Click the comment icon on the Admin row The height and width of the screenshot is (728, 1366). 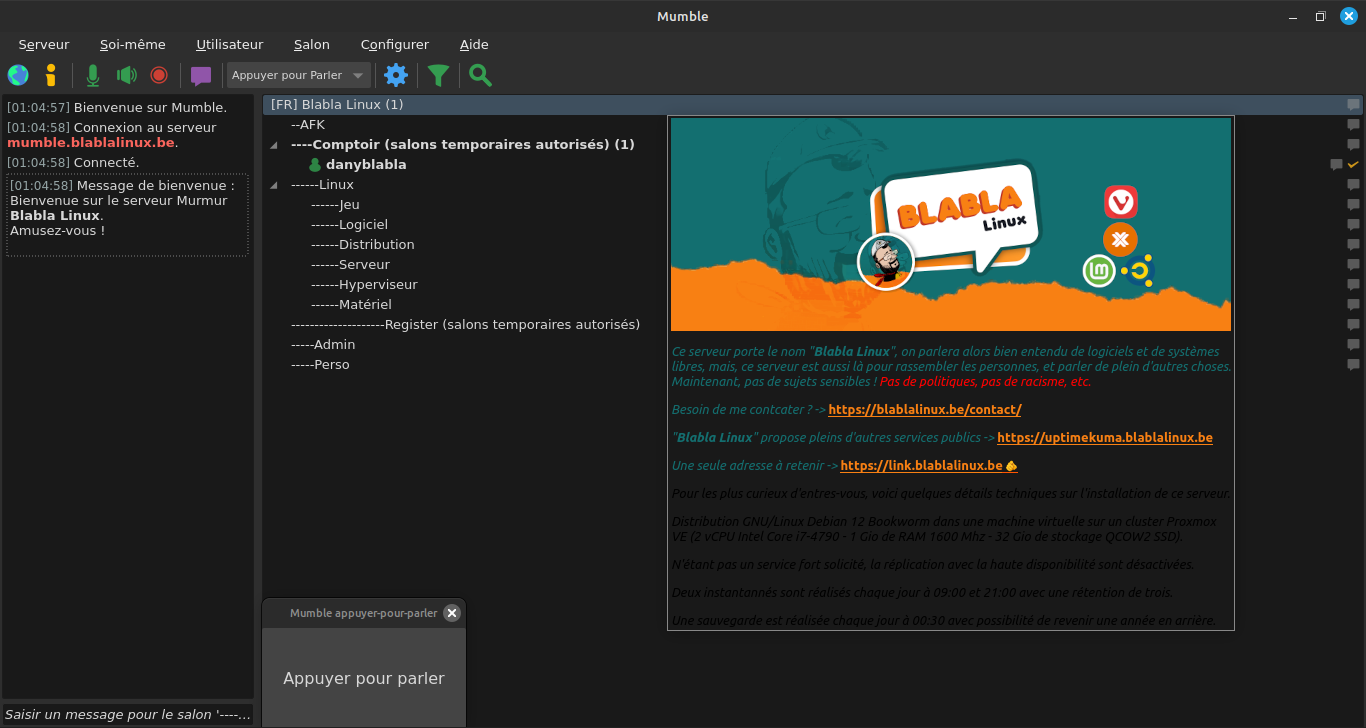tap(1353, 345)
